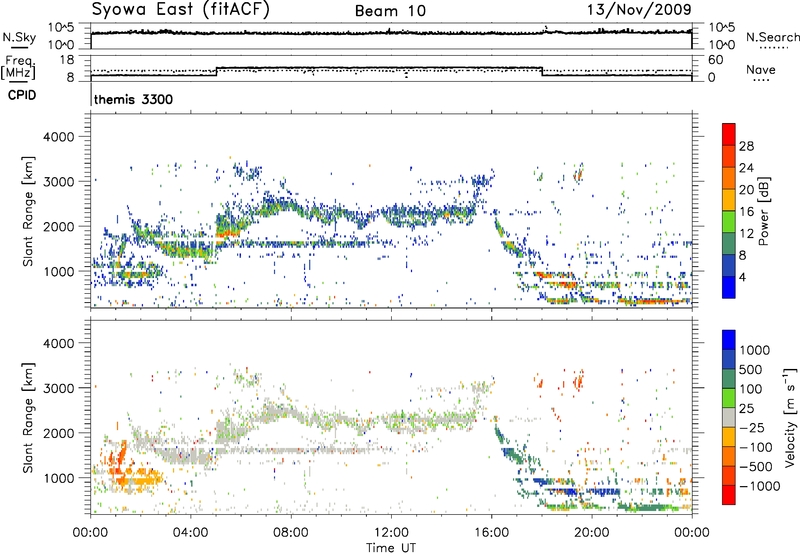Click the 'CPID' label

[x=22, y=95]
